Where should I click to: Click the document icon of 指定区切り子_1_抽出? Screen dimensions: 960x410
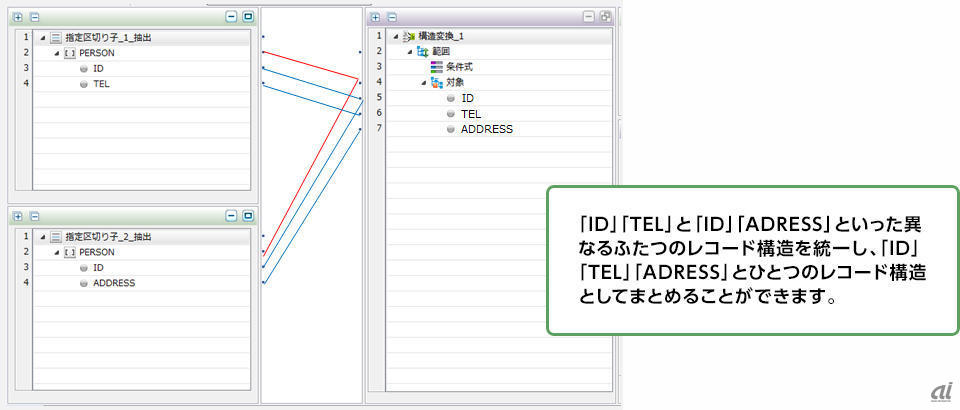click(56, 38)
